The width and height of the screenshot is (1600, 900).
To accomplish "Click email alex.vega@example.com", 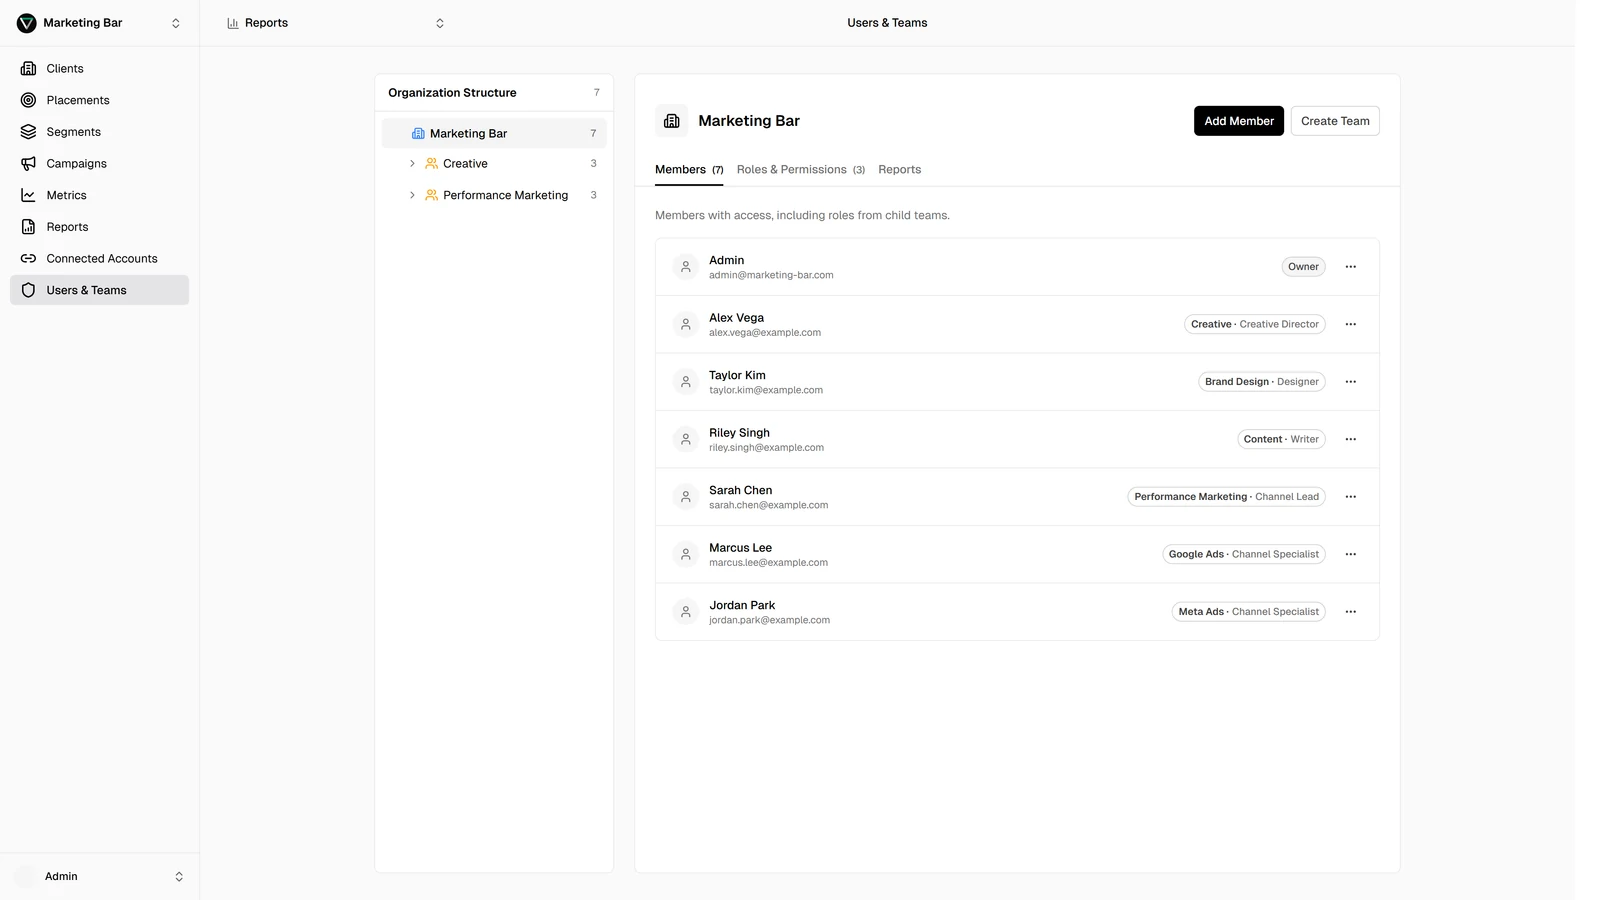I will click(x=765, y=333).
